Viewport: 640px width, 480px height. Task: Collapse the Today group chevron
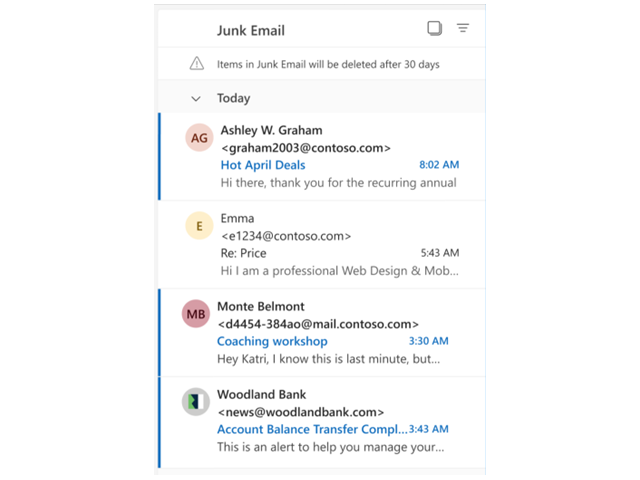(197, 99)
